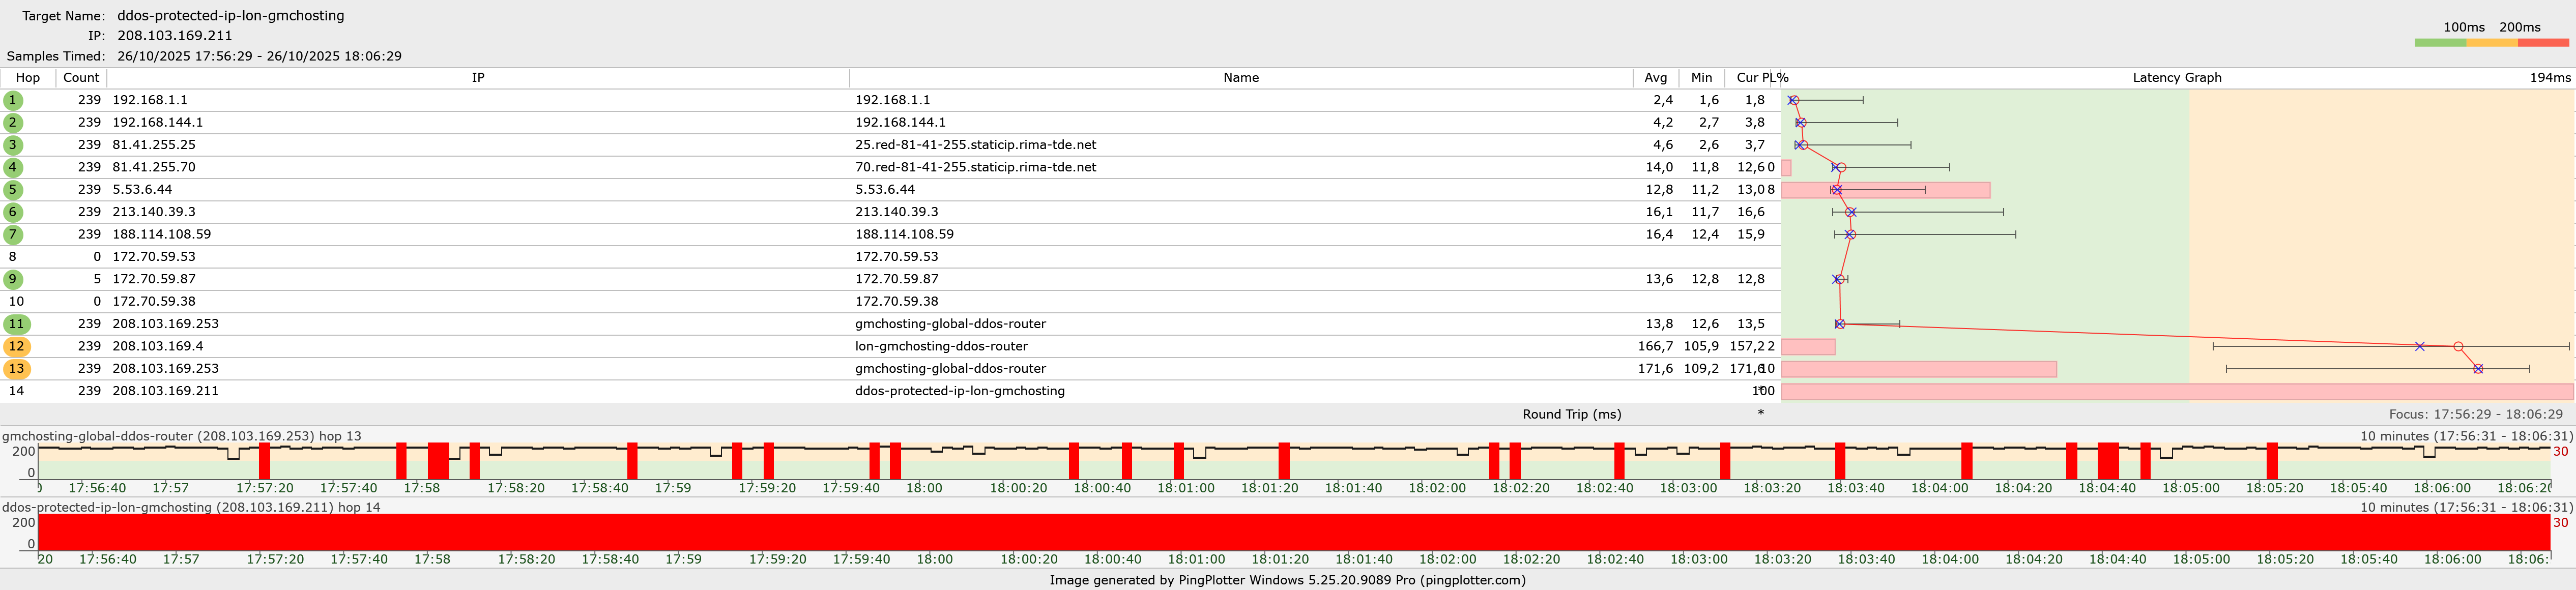Click the pingplotter.com footer text
2576x590 pixels.
(1473, 580)
